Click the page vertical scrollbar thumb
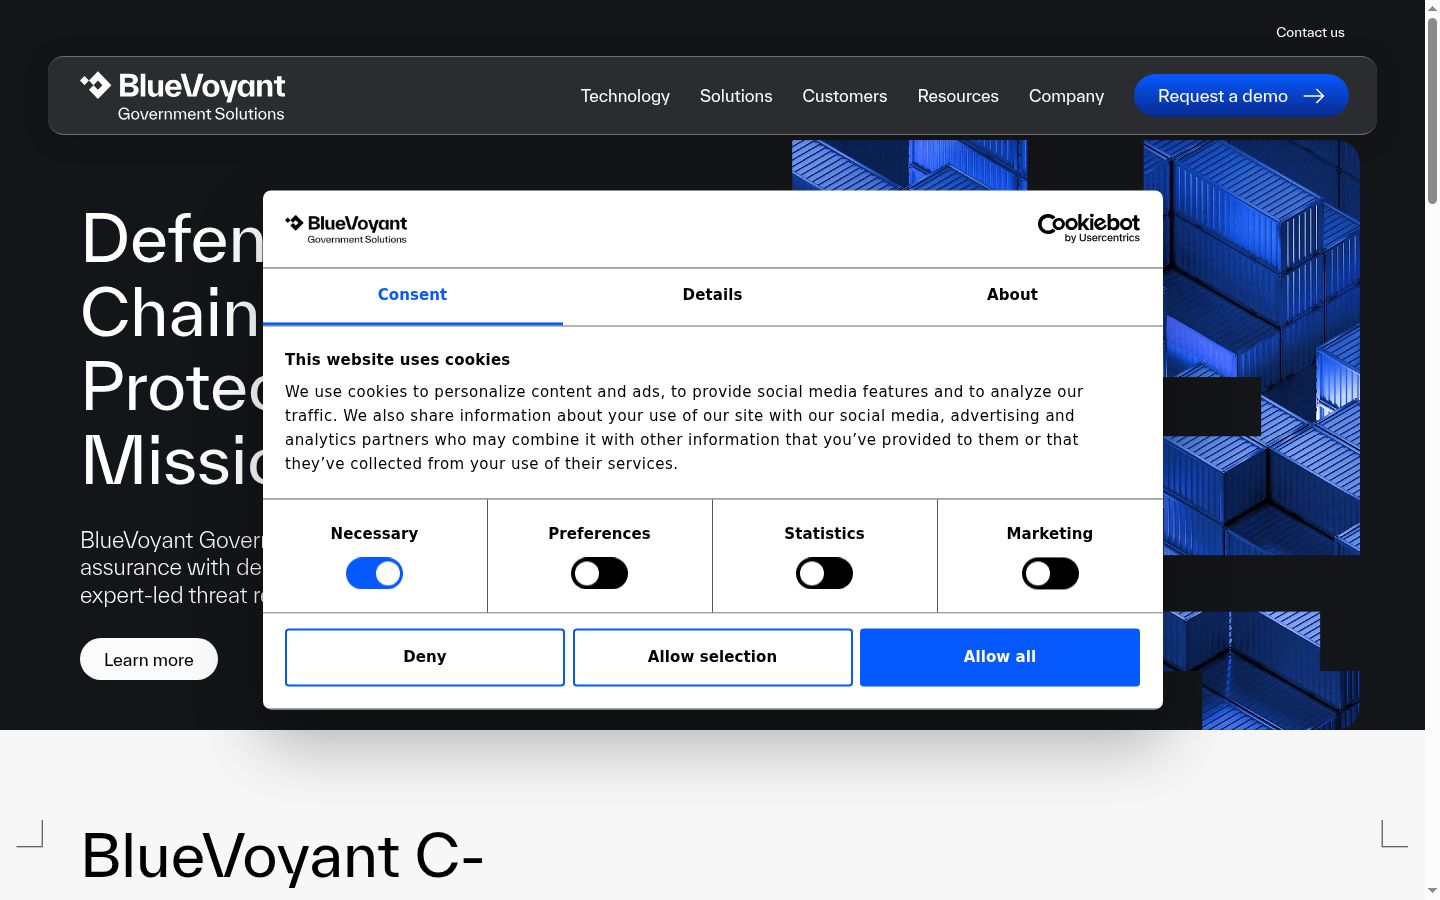1440x900 pixels. [1432, 110]
